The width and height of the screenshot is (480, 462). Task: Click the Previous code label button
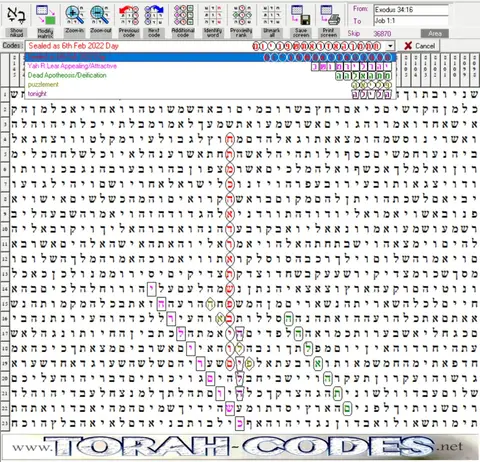tap(129, 32)
